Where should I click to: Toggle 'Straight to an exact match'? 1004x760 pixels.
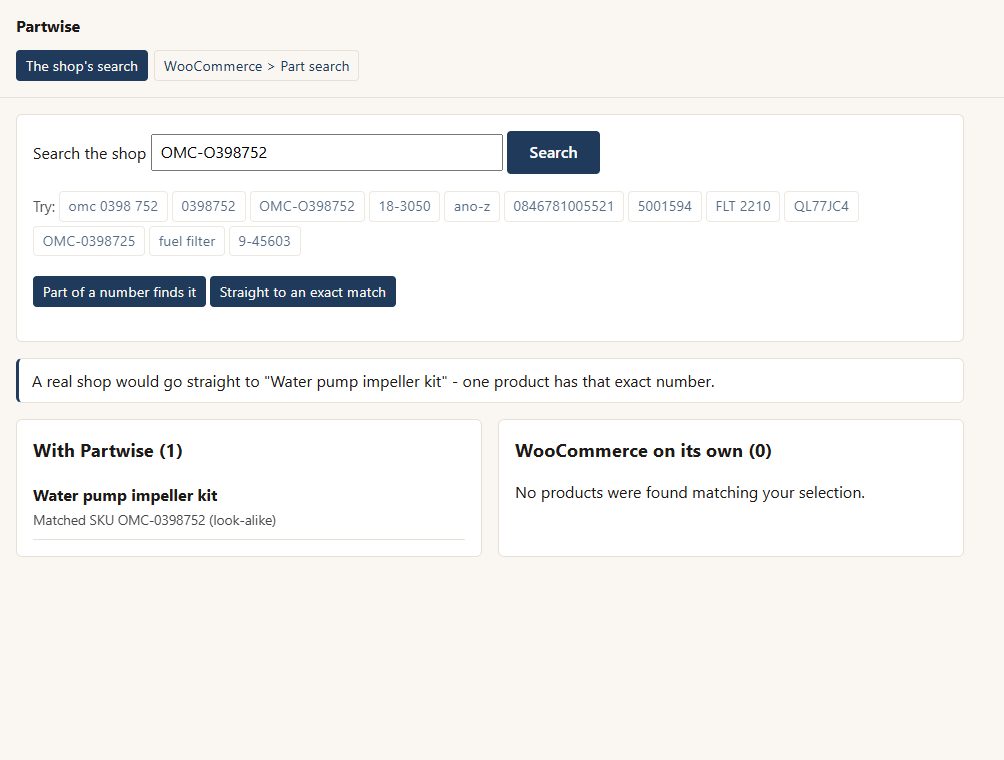click(303, 292)
